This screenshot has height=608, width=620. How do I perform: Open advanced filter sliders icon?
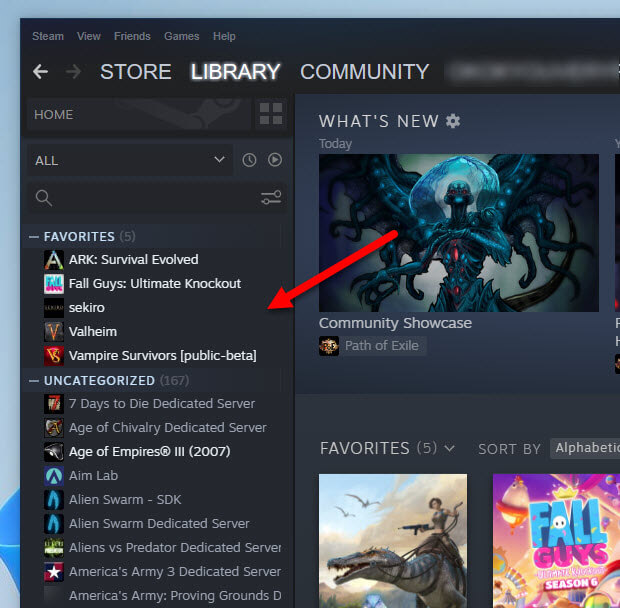click(x=271, y=197)
